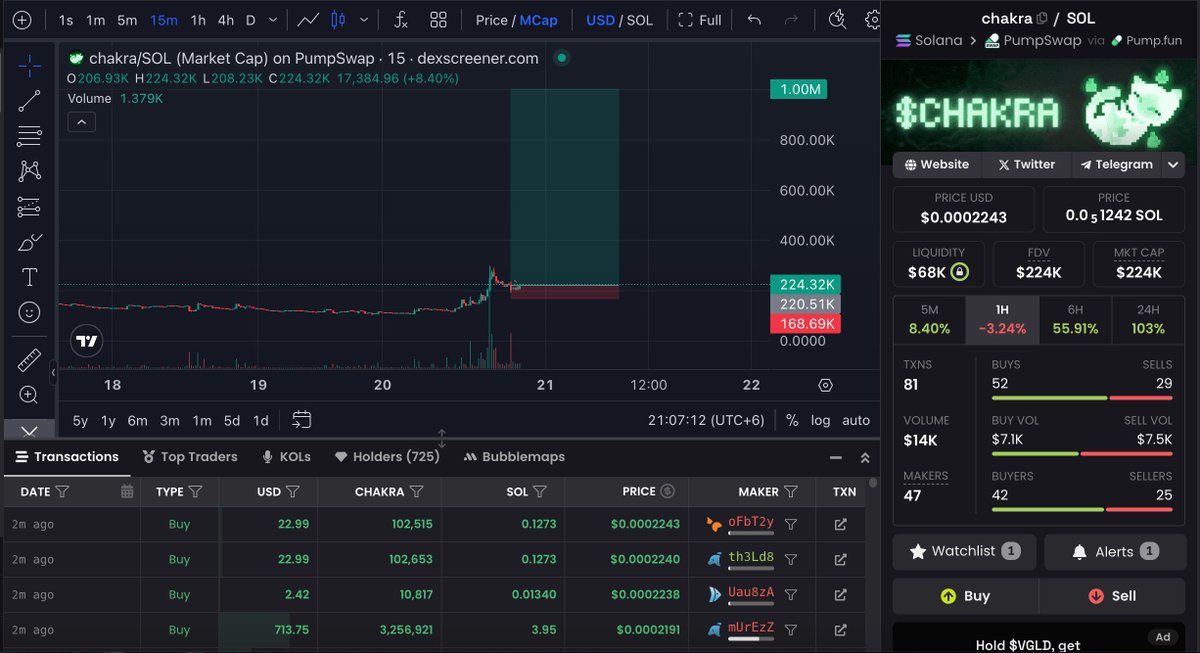Open the Alerts button
The width and height of the screenshot is (1200, 653).
1114,551
